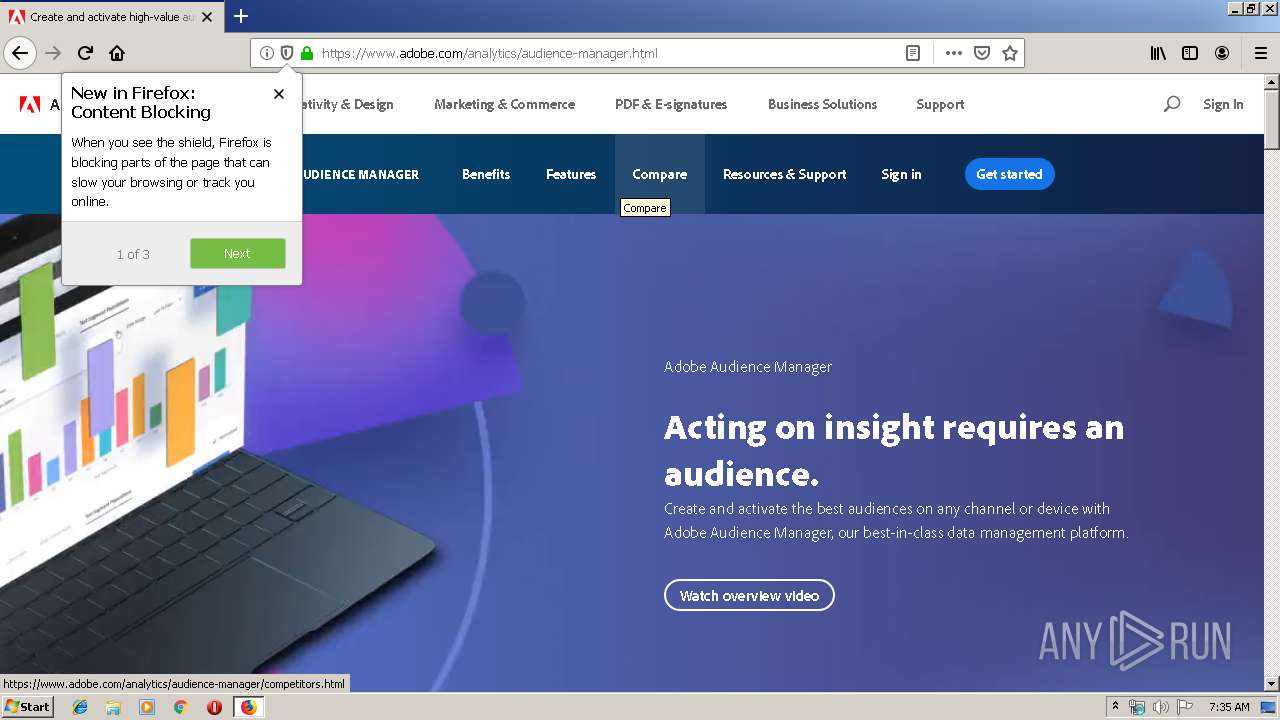This screenshot has width=1280, height=720.
Task: Bookmark this page with the star
Action: tap(1010, 53)
